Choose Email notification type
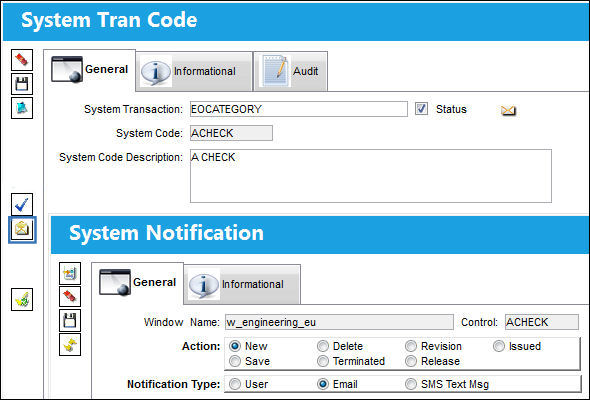Image resolution: width=590 pixels, height=400 pixels. (x=323, y=384)
